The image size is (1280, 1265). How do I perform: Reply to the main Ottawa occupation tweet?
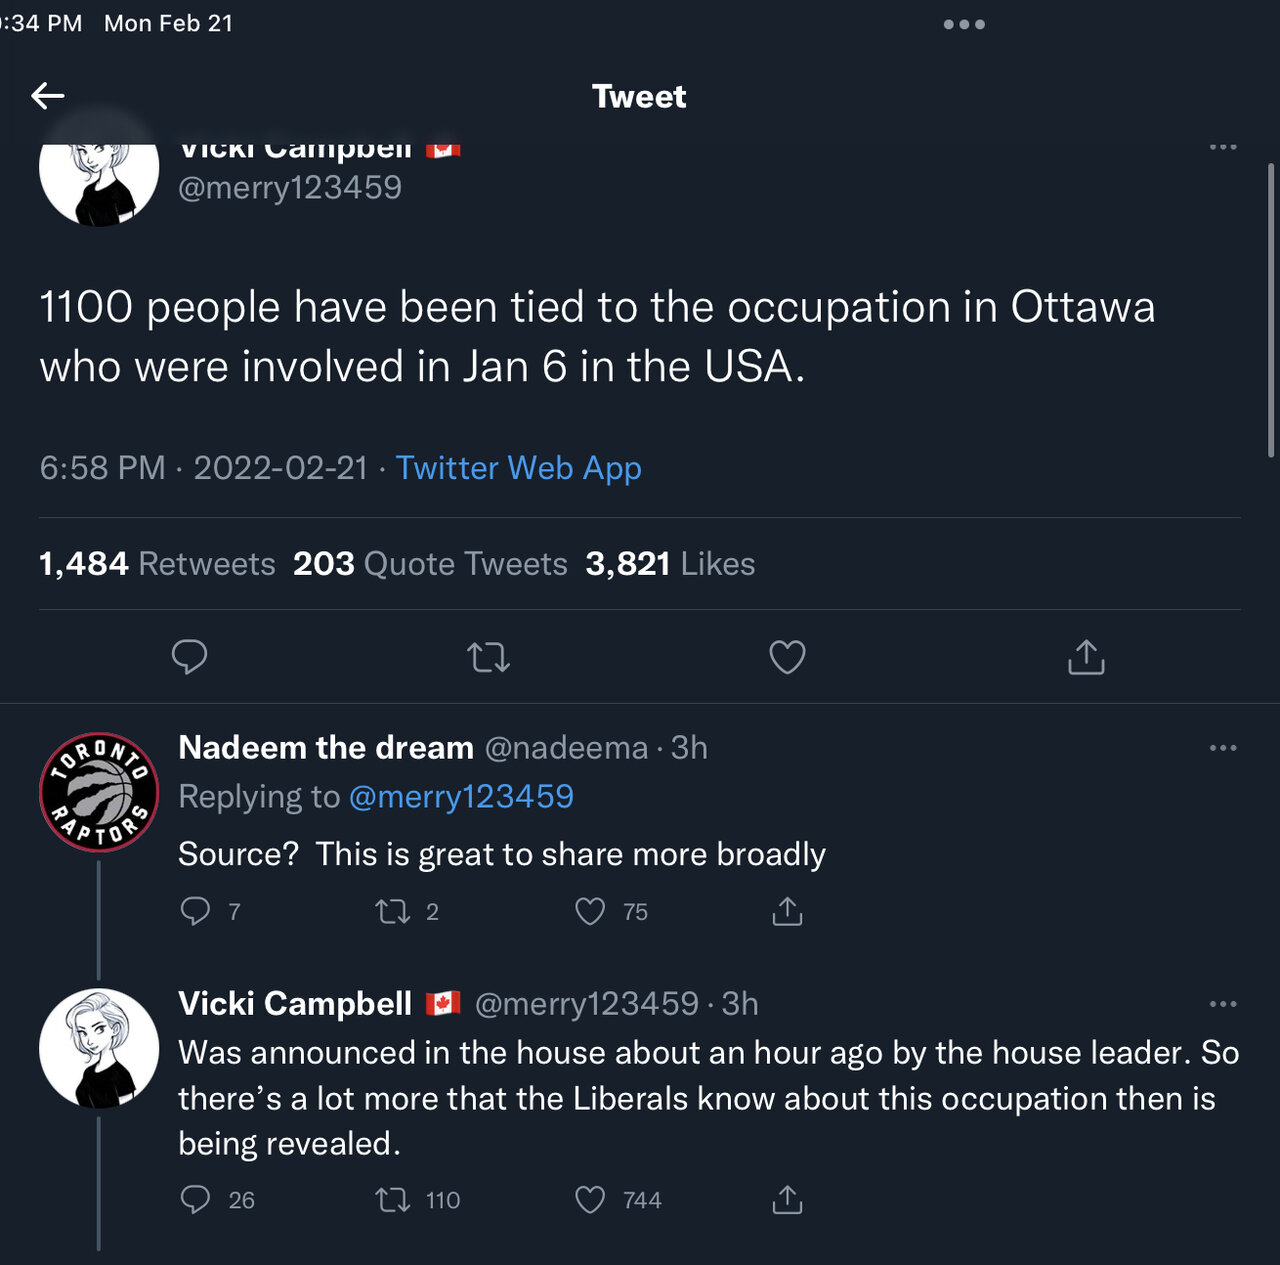[x=189, y=657]
